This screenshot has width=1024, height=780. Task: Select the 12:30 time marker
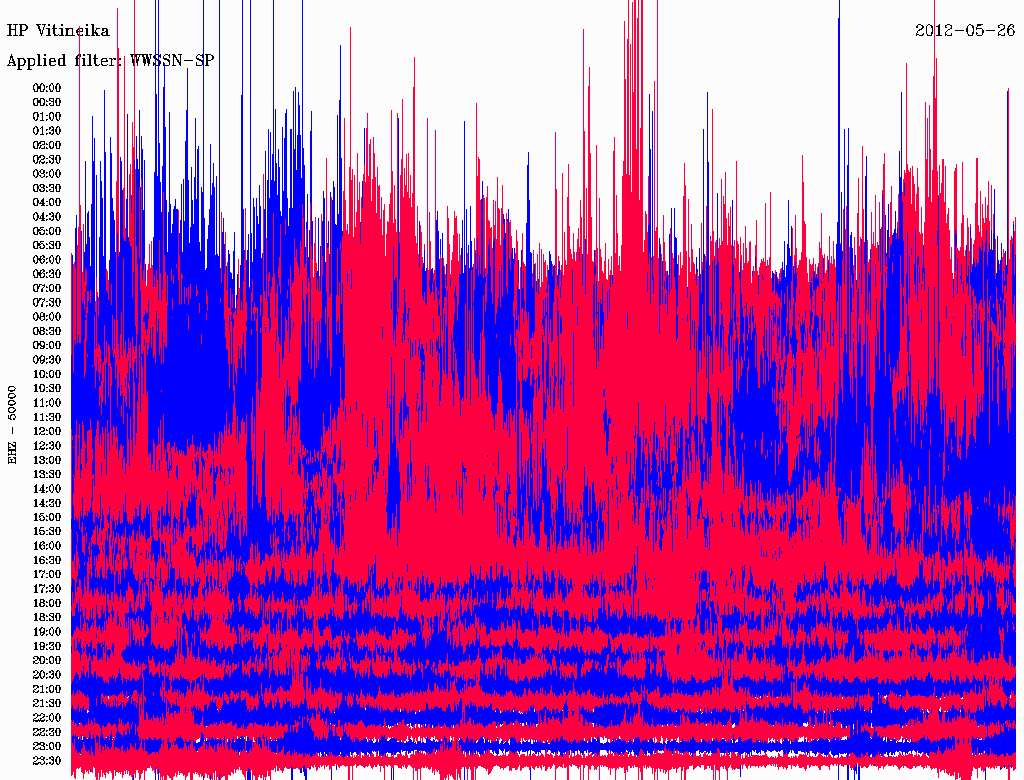click(x=47, y=446)
